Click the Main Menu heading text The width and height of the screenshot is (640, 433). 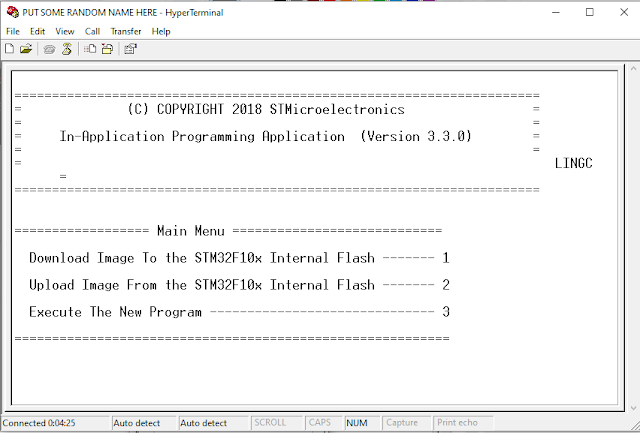point(191,231)
